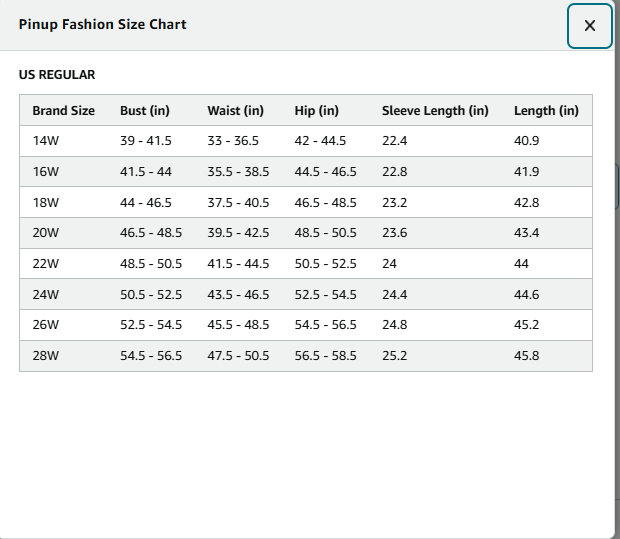Click waist value 33 - 36.5
Image resolution: width=620 pixels, height=539 pixels.
pos(233,141)
